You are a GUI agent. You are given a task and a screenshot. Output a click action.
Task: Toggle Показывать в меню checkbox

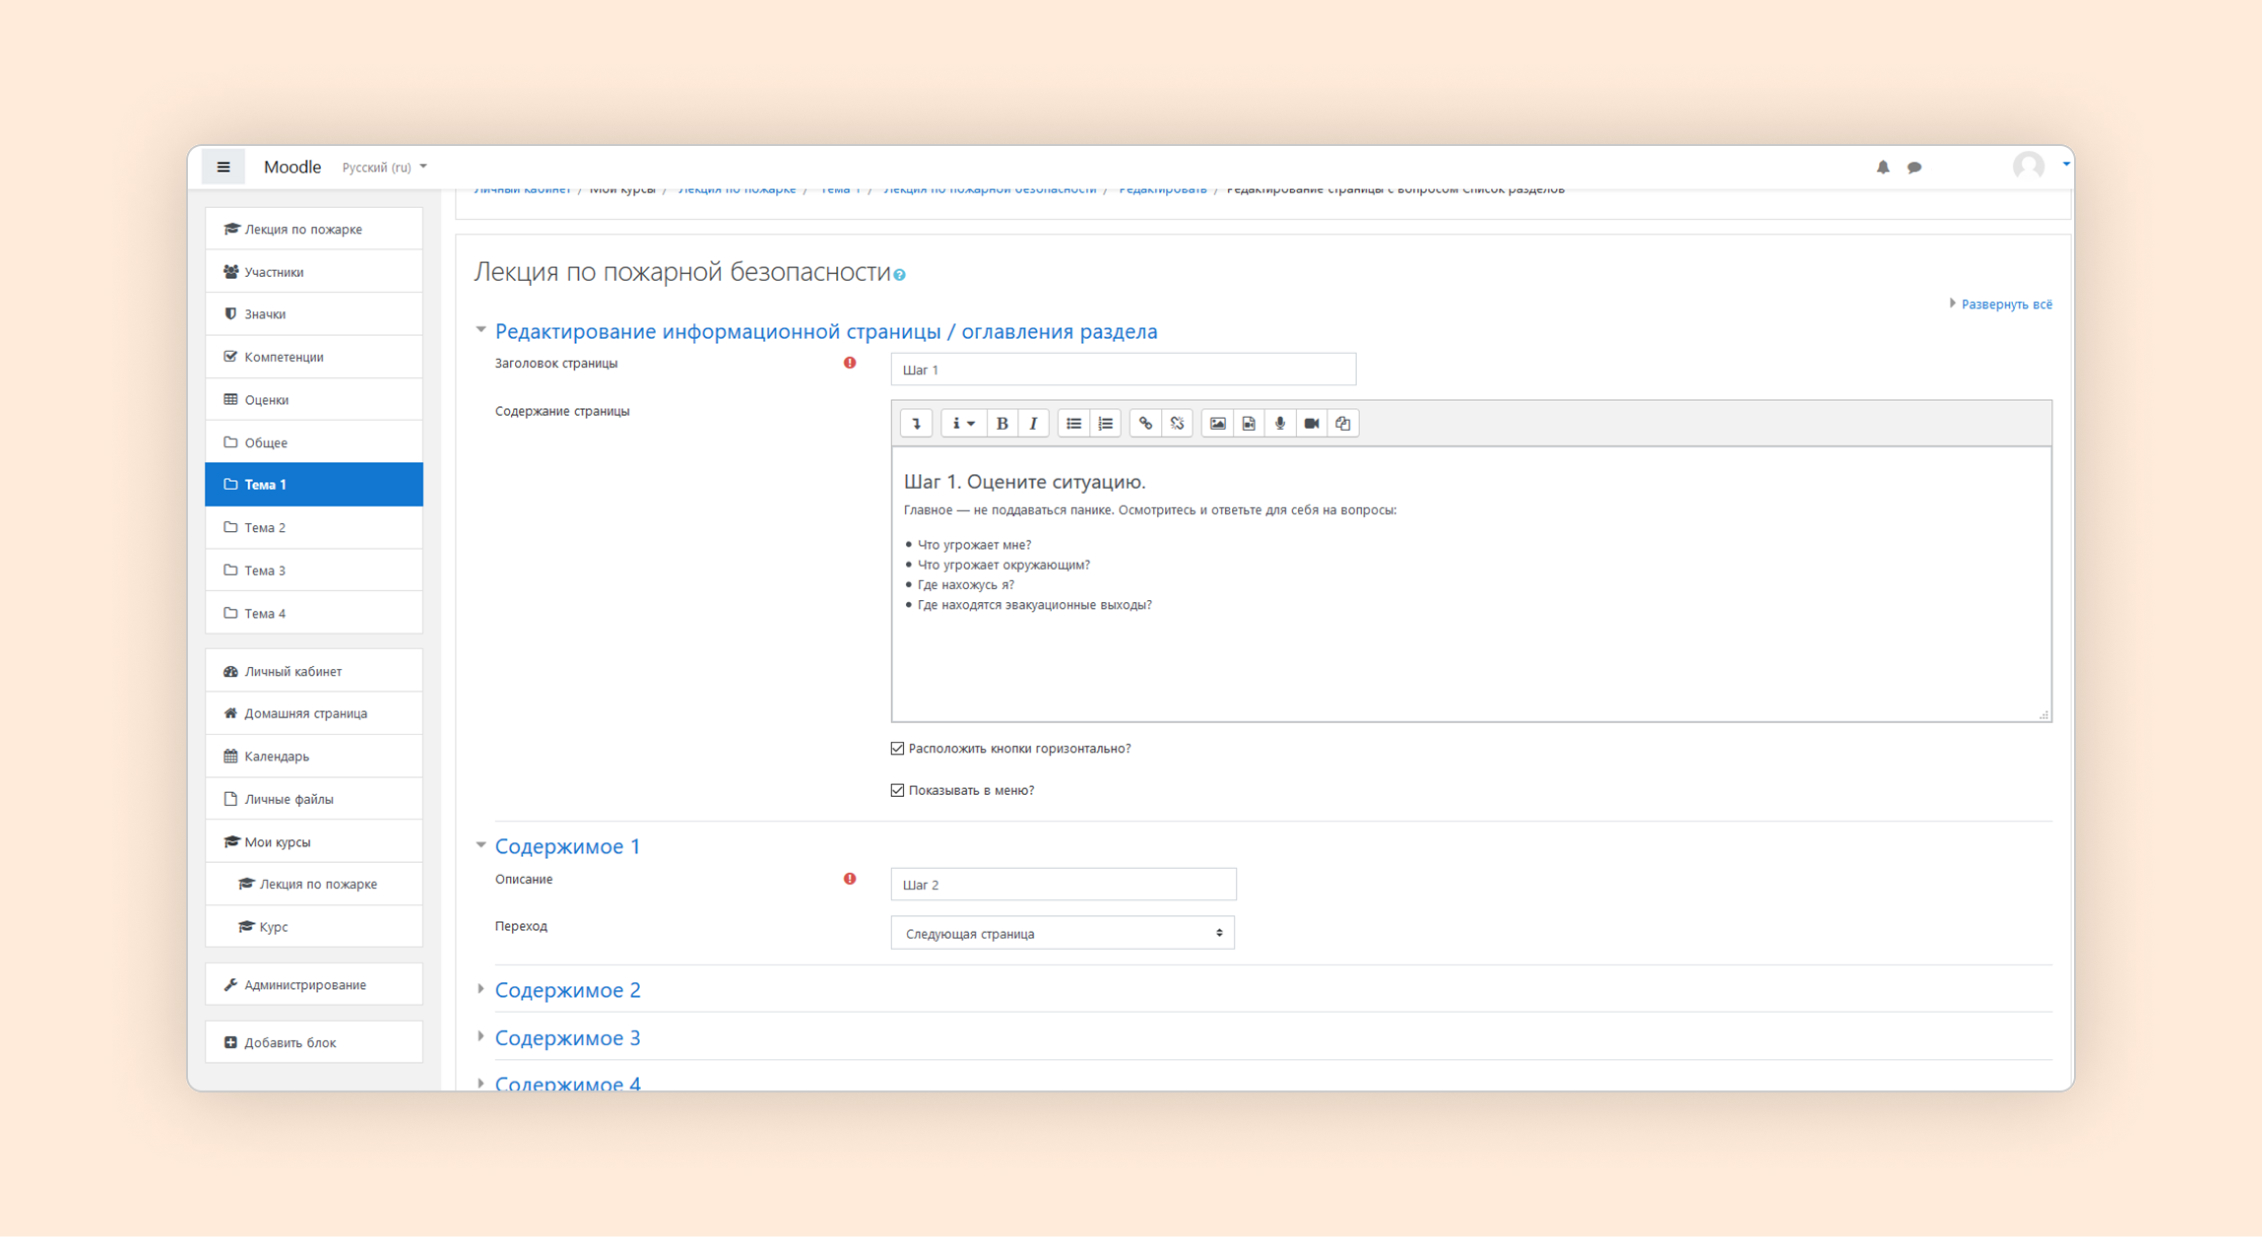click(897, 790)
